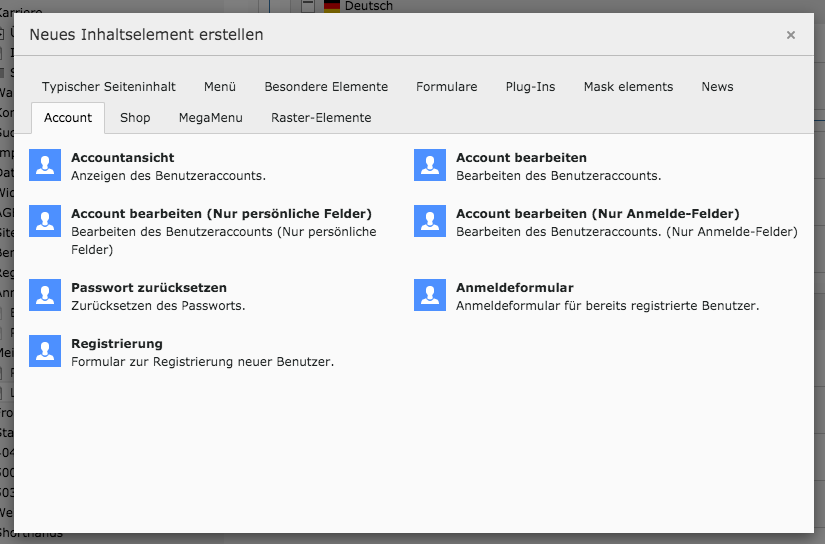Click 'Zurücksetzen des Passworts.' description
Image resolution: width=825 pixels, height=544 pixels.
[158, 306]
